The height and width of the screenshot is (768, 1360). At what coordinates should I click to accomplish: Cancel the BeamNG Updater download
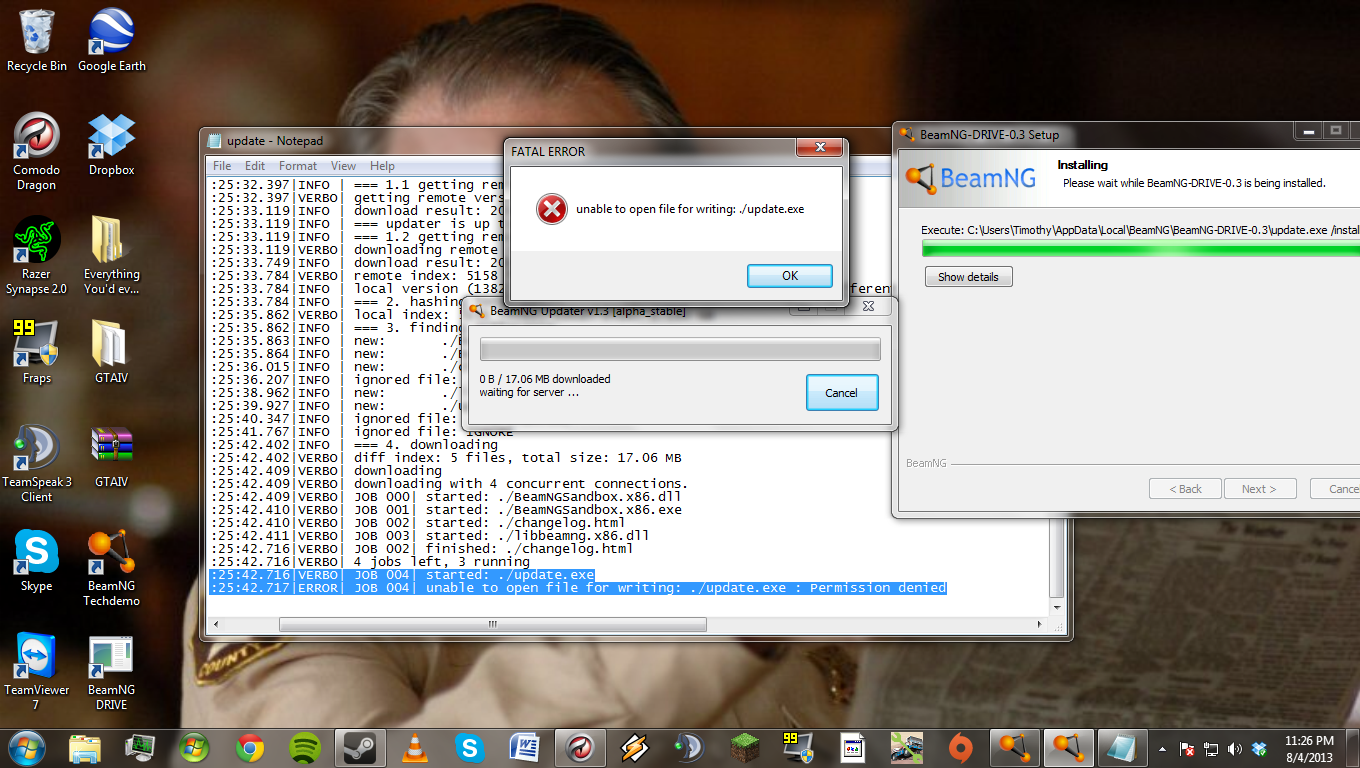(x=841, y=393)
